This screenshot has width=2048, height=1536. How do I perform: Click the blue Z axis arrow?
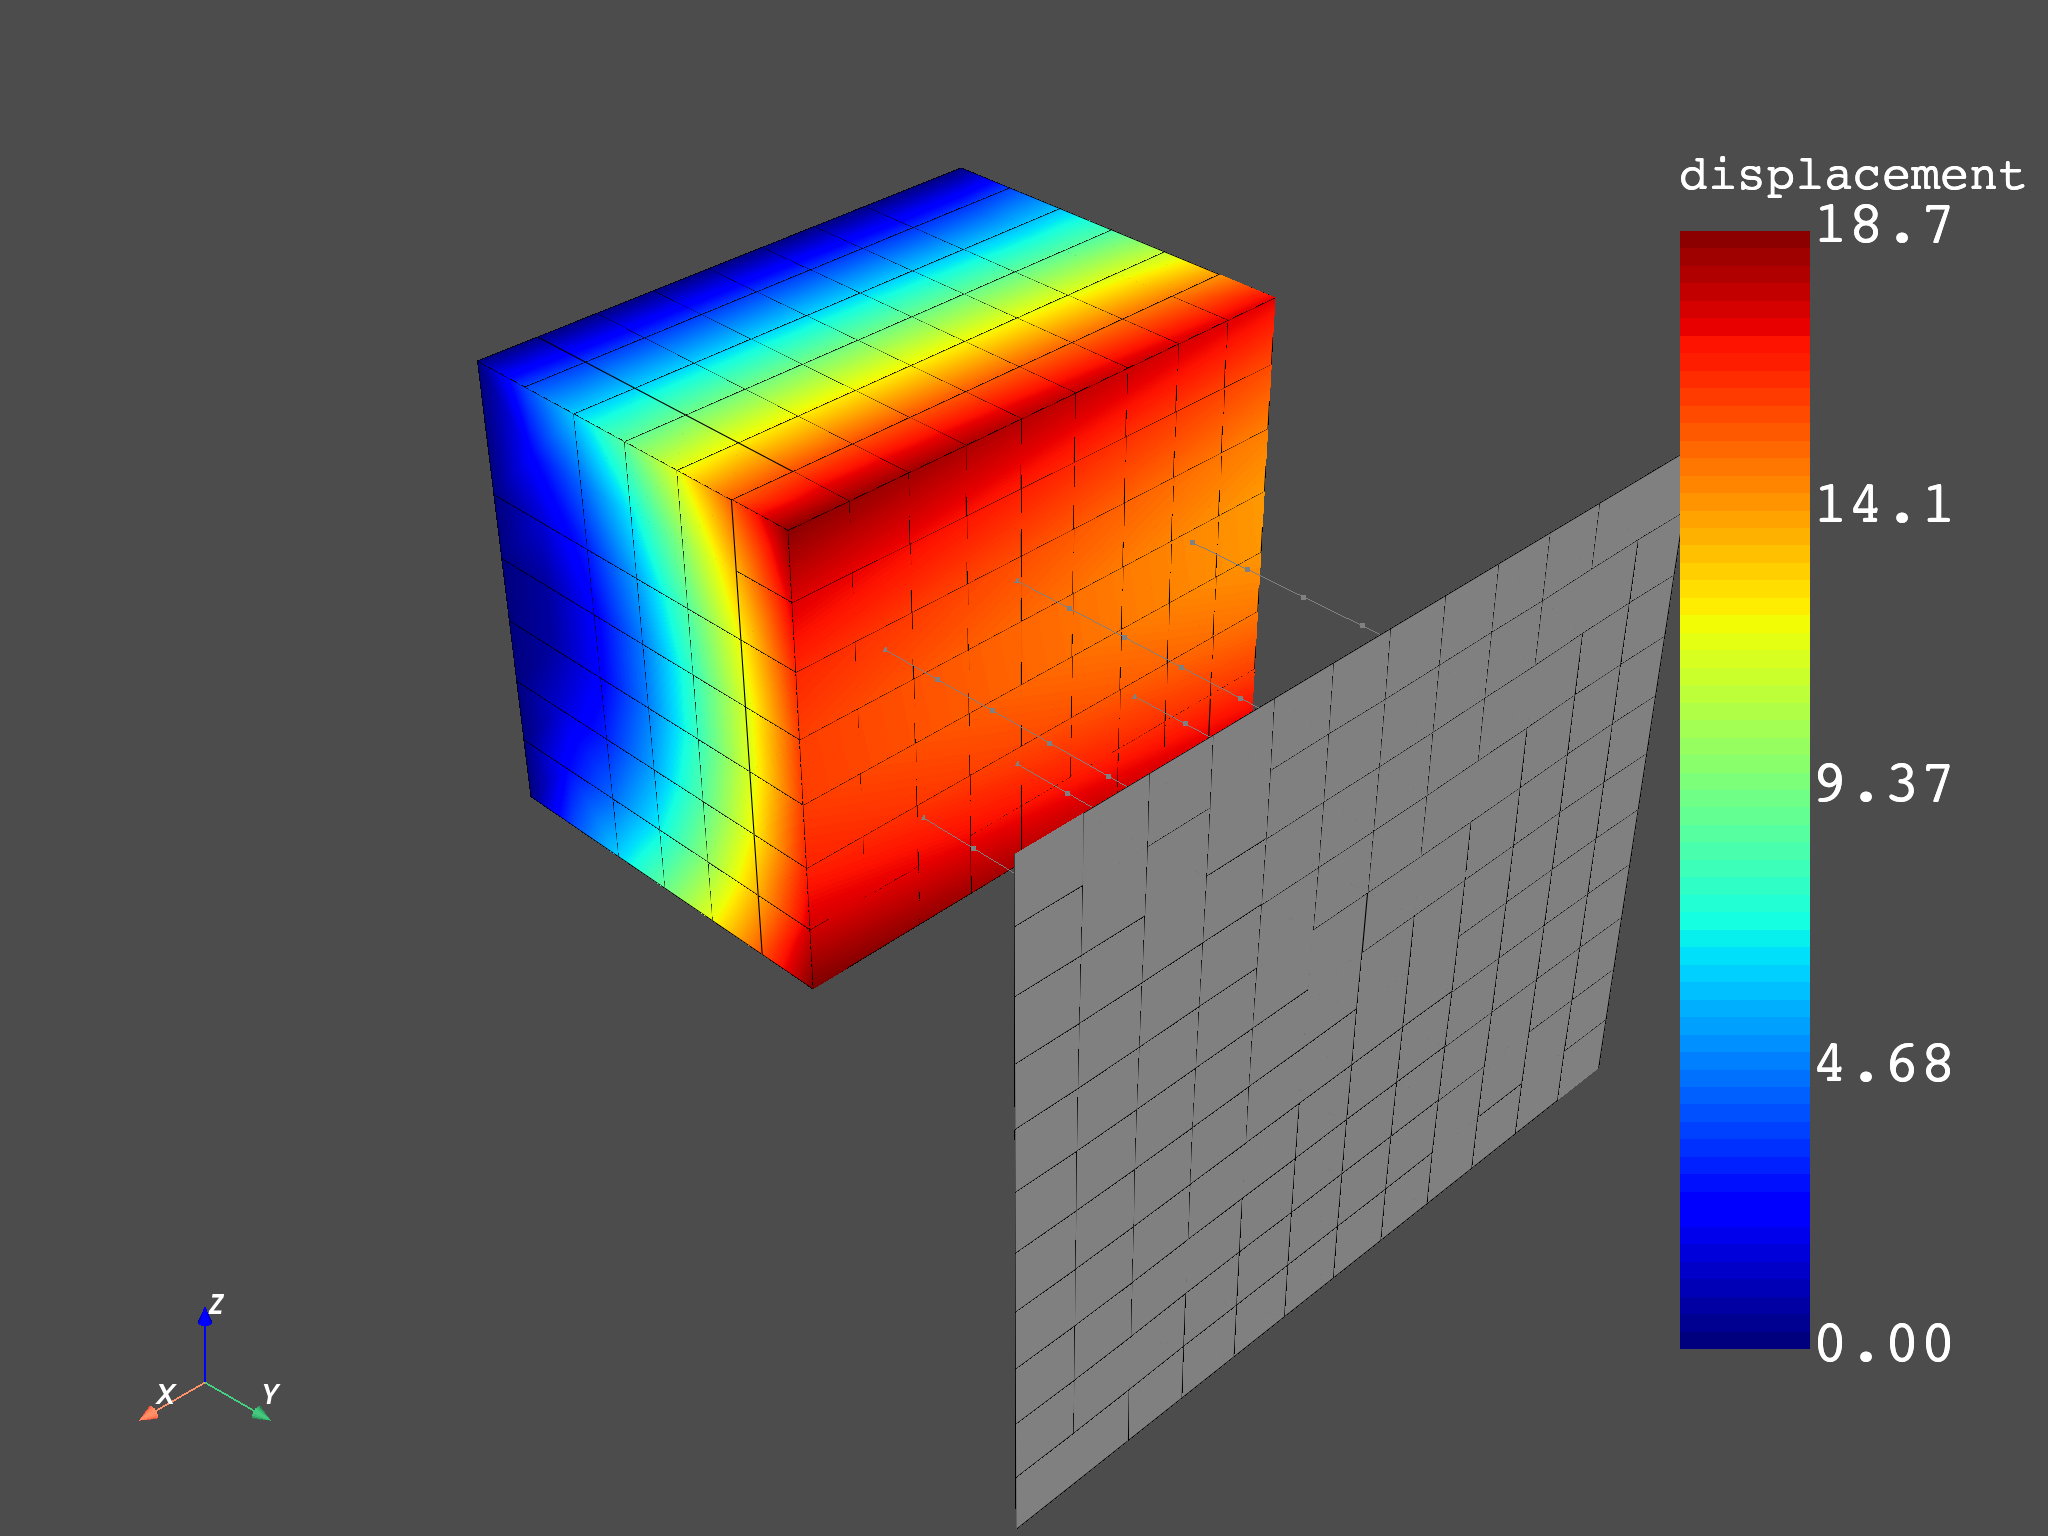click(x=205, y=1344)
